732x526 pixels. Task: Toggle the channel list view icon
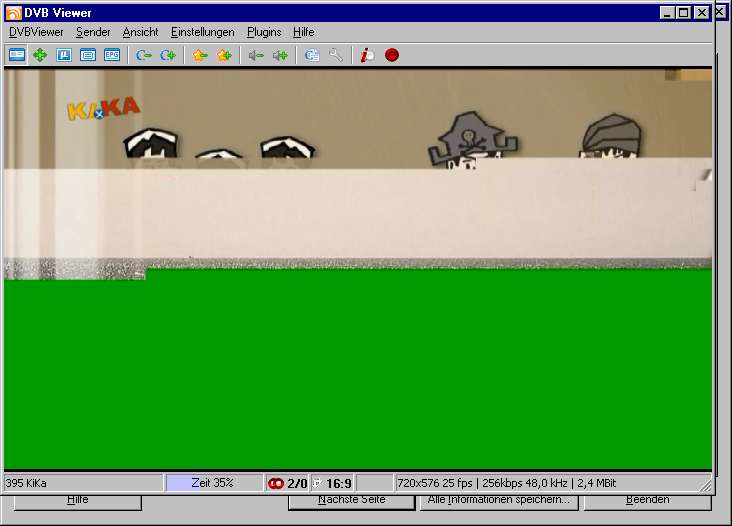(17, 55)
